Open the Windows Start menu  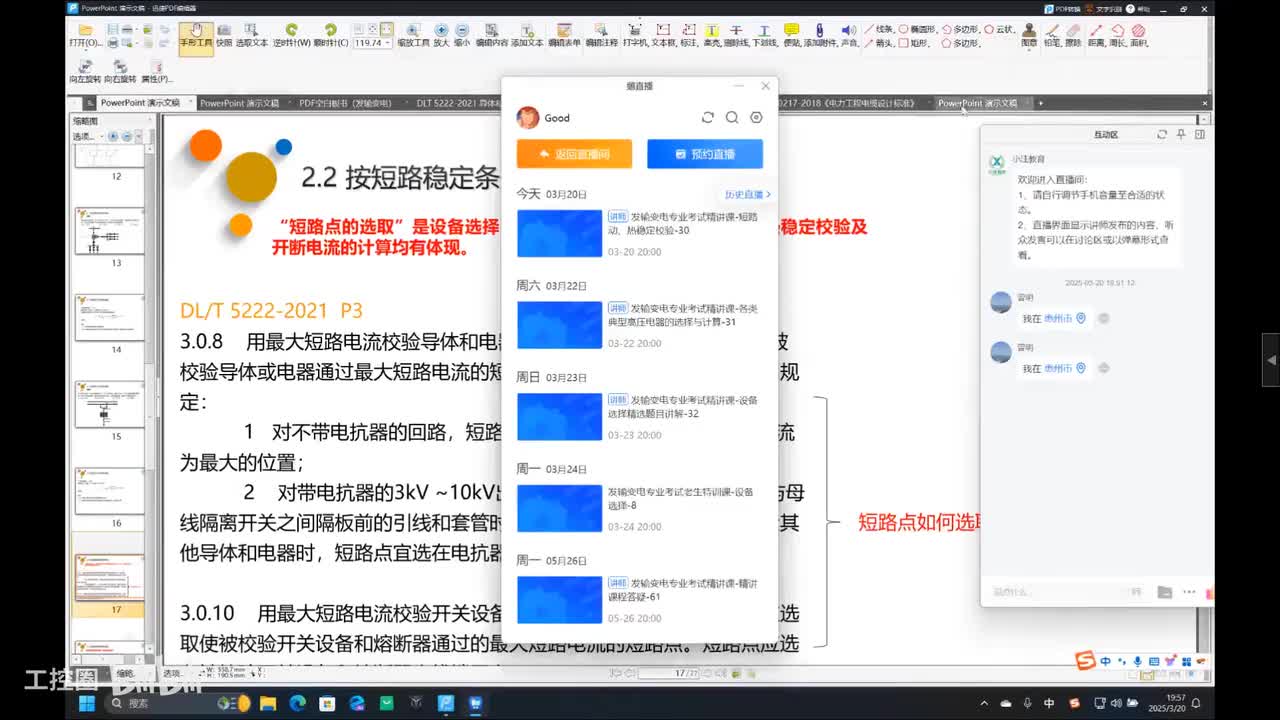[87, 703]
